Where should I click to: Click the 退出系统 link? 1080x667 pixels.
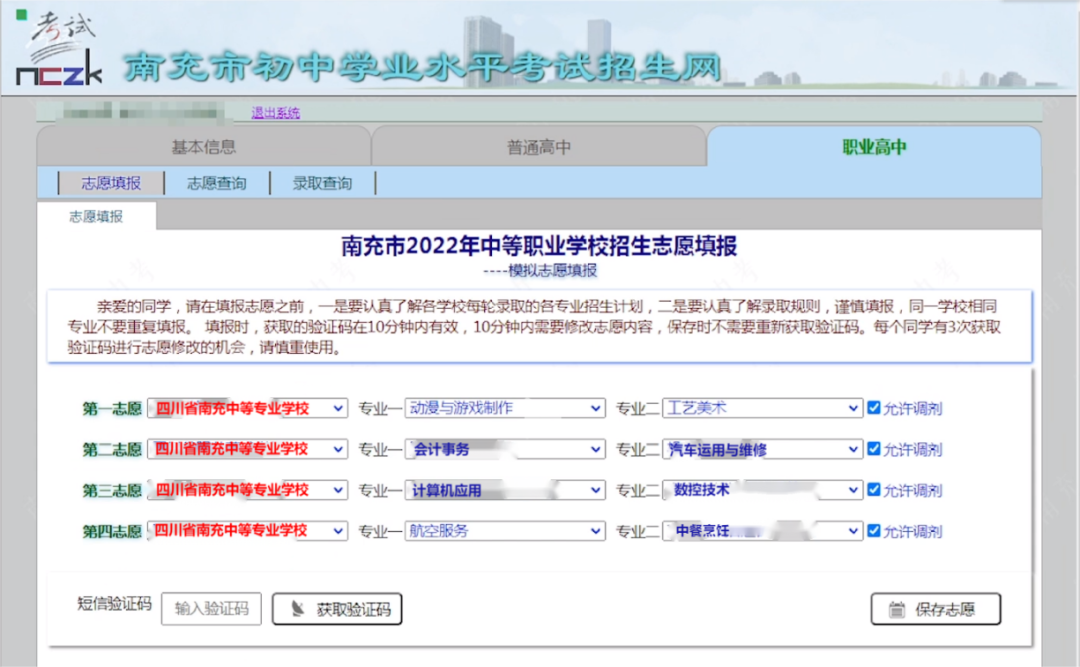(x=274, y=112)
